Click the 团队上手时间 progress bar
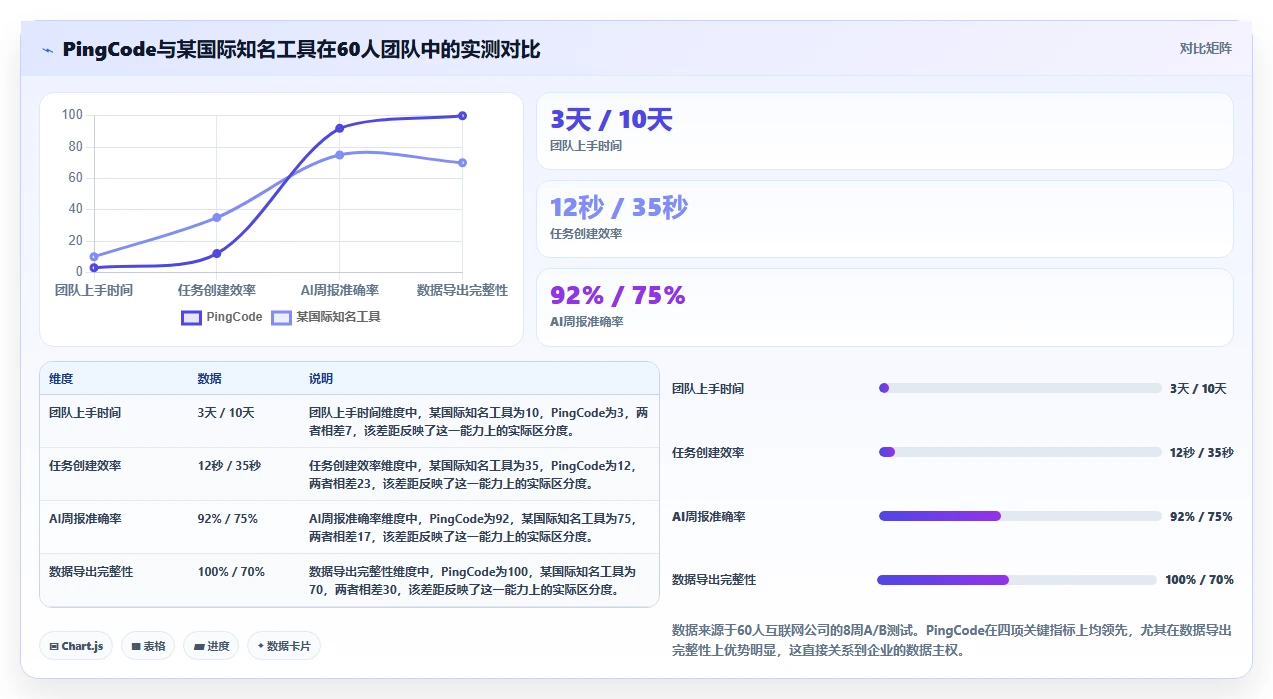The image size is (1273, 699). tap(1020, 388)
